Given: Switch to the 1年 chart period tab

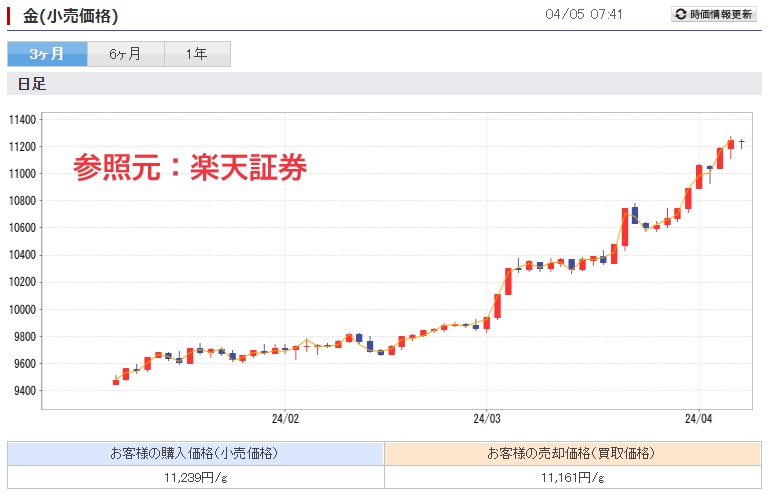Looking at the screenshot, I should coord(197,54).
